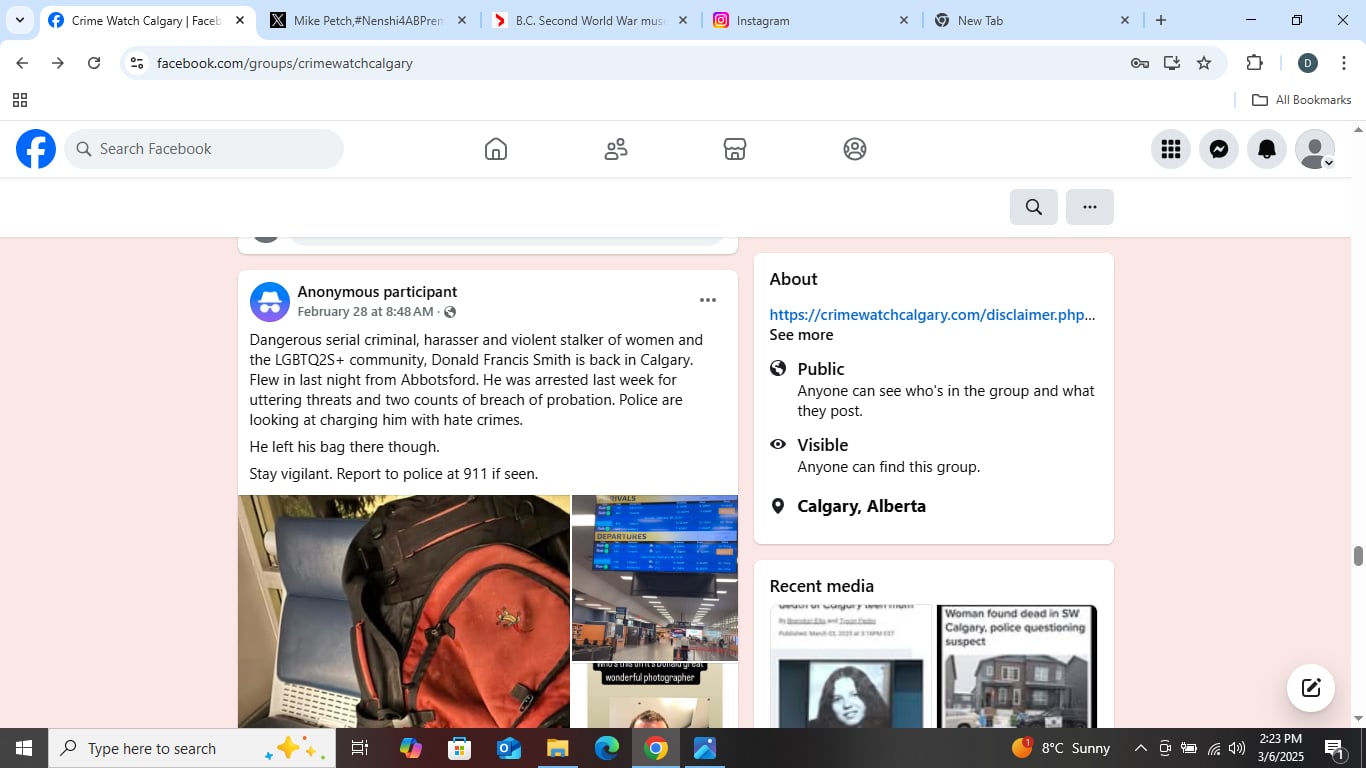Close the Instagram tab

[904, 20]
